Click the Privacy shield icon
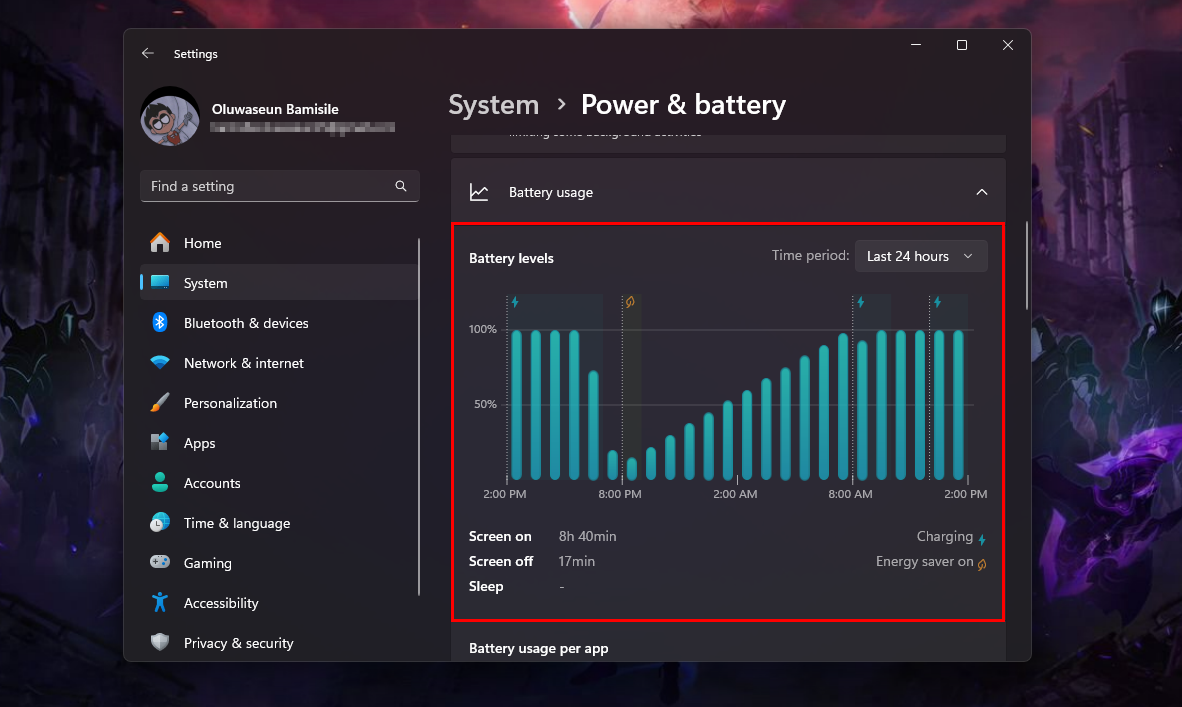Viewport: 1182px width, 707px height. (x=160, y=641)
